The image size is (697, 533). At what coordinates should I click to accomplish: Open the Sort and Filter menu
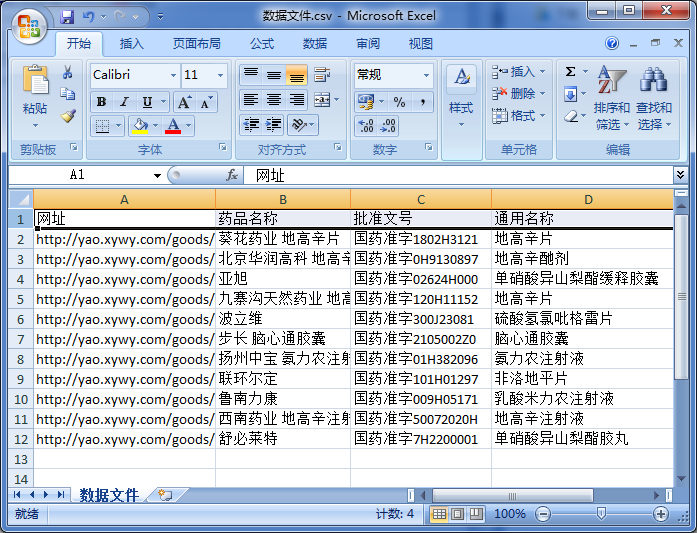(612, 98)
